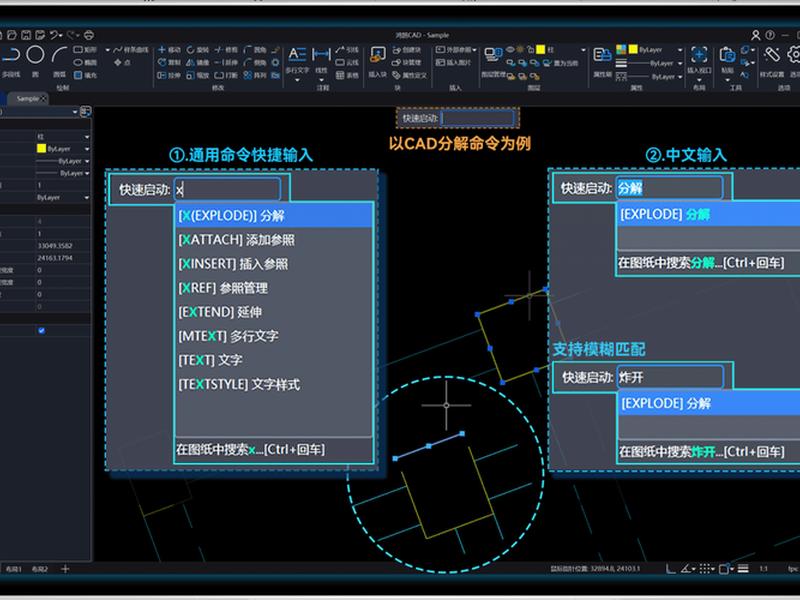Insert a 表格 table

click(347, 75)
